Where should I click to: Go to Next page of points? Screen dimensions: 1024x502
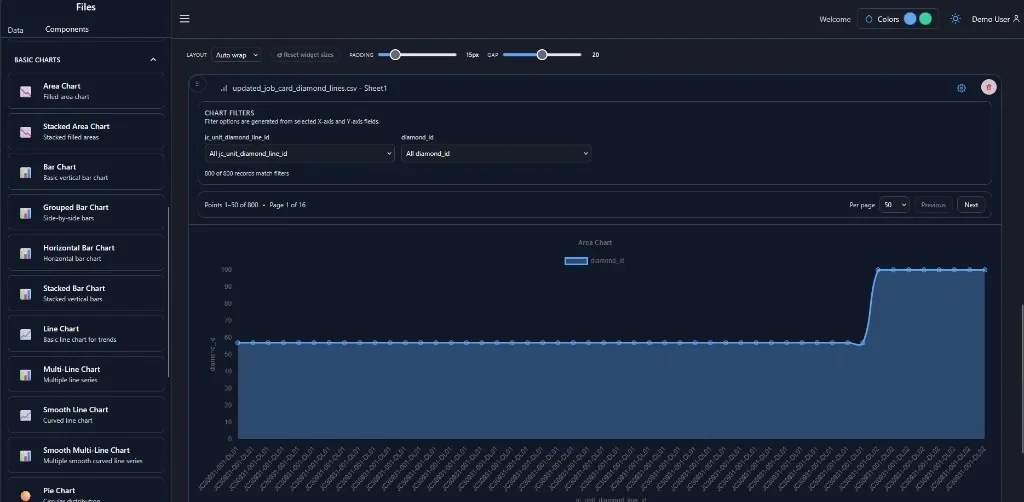tap(971, 205)
